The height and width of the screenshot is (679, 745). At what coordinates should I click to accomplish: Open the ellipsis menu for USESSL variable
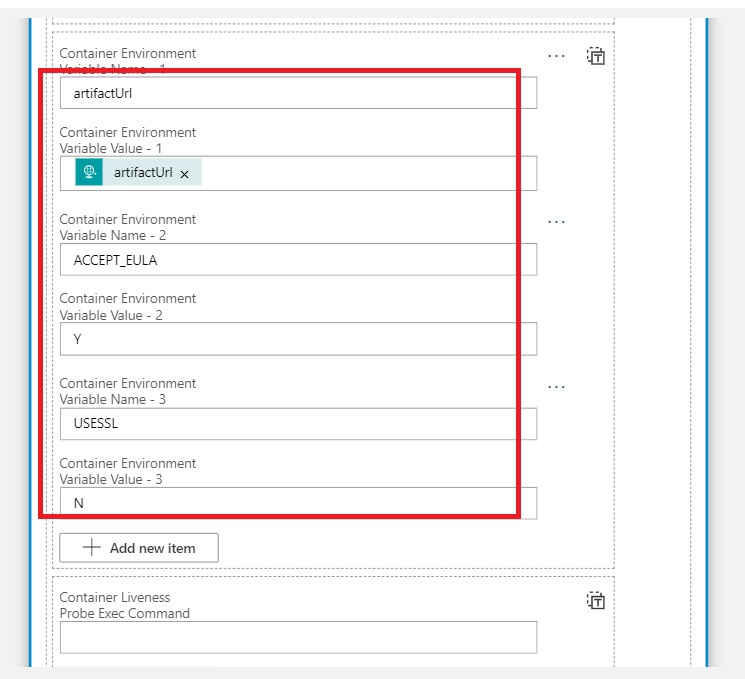coord(556,387)
